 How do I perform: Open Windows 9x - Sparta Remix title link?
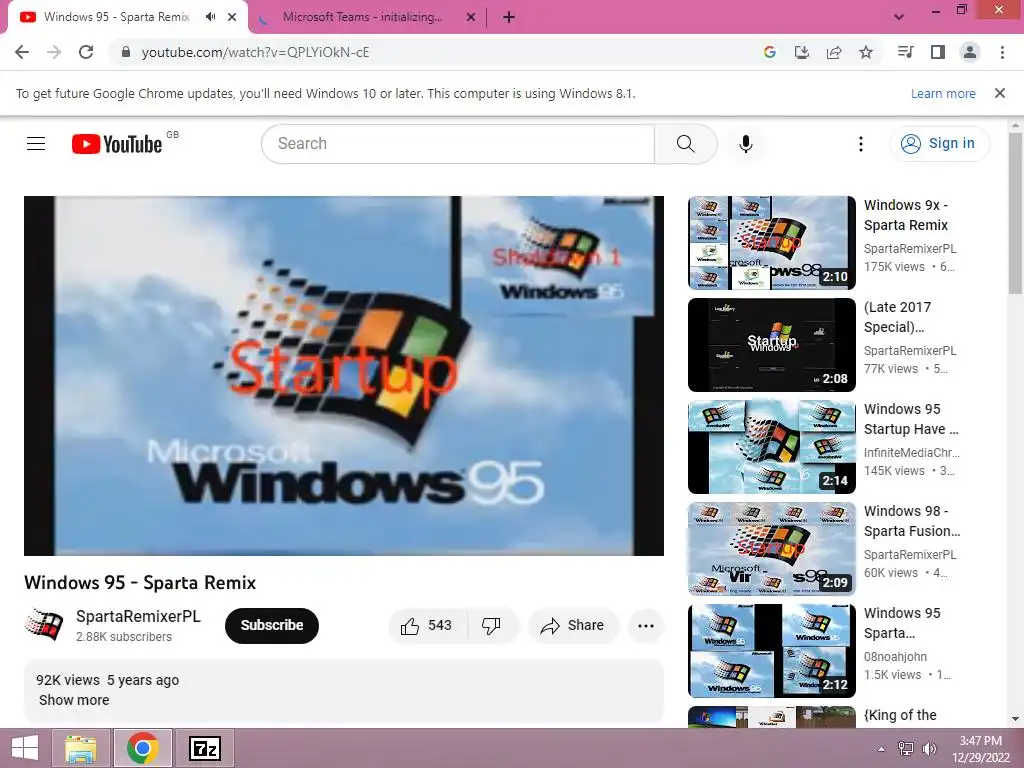(x=906, y=215)
